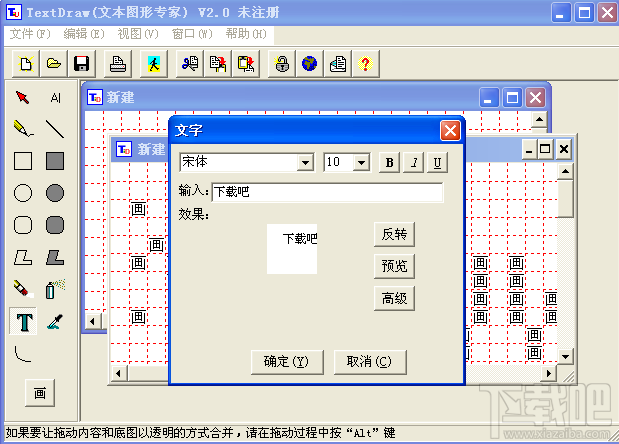The width and height of the screenshot is (619, 444).
Task: Click the Open folder toolbar icon
Action: coord(54,64)
